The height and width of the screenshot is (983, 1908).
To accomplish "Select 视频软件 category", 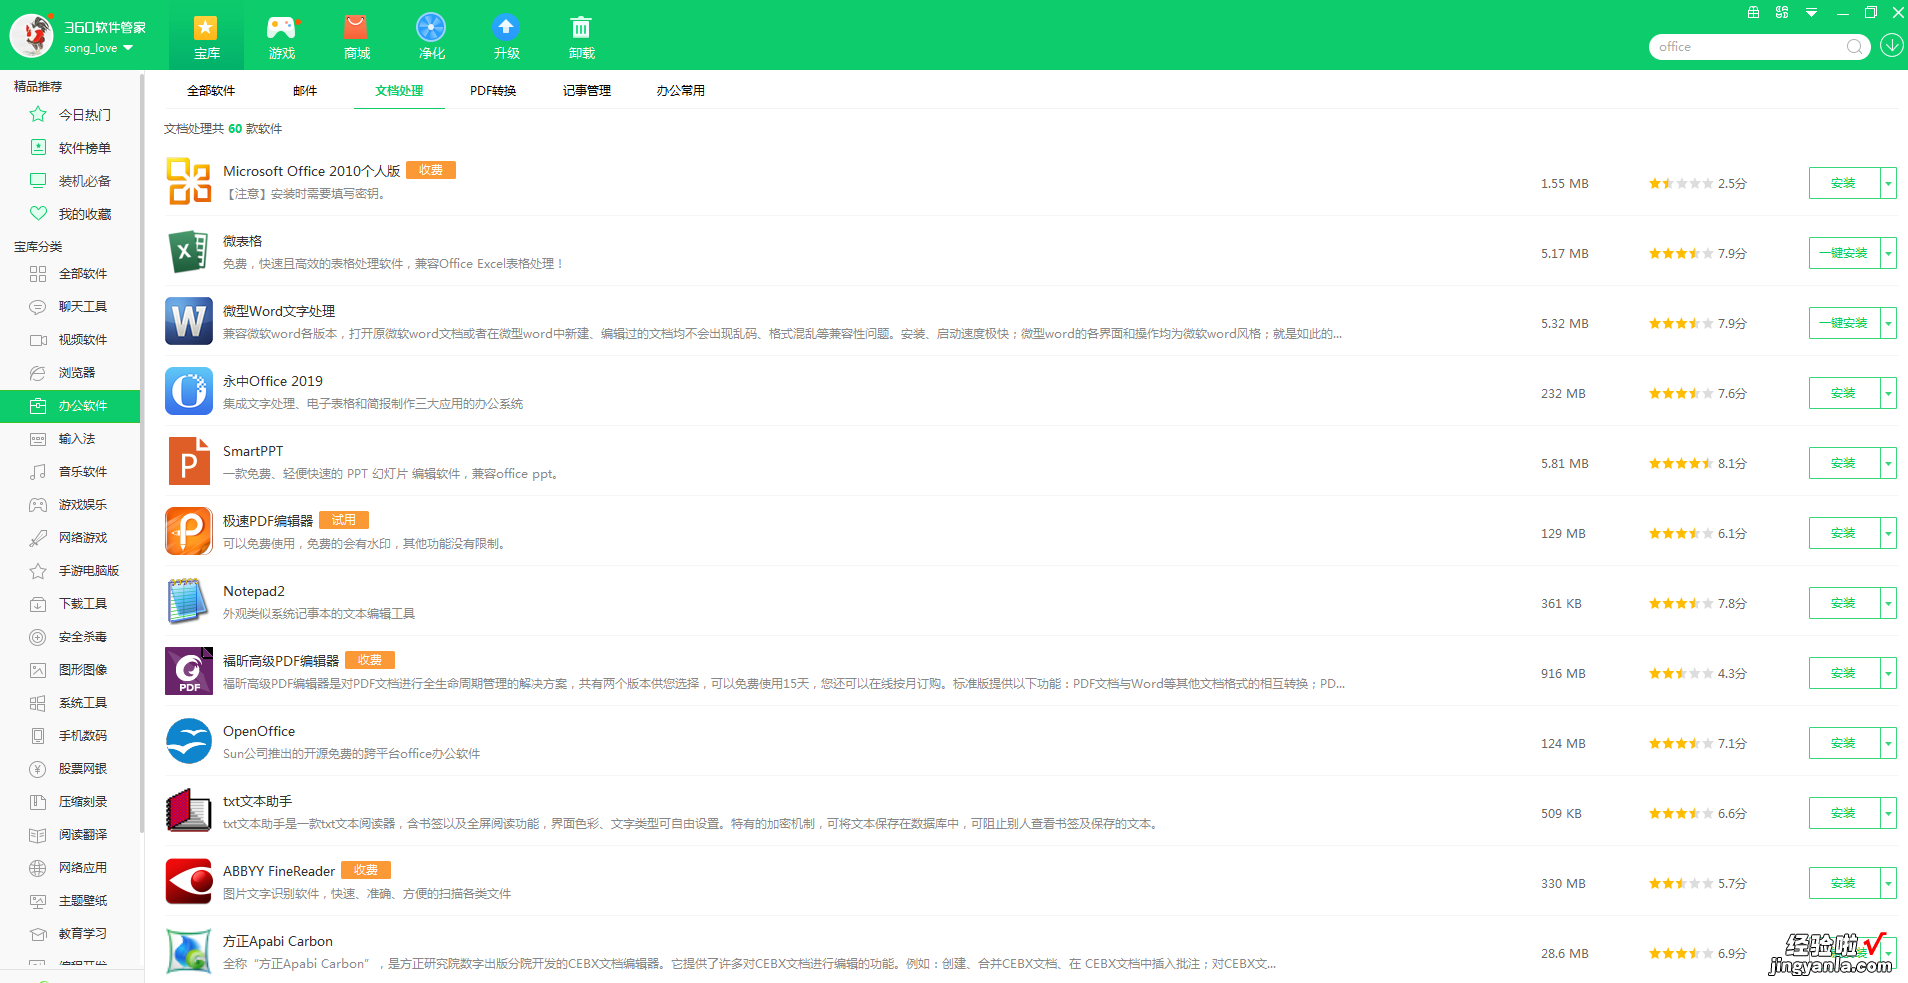I will click(x=70, y=340).
